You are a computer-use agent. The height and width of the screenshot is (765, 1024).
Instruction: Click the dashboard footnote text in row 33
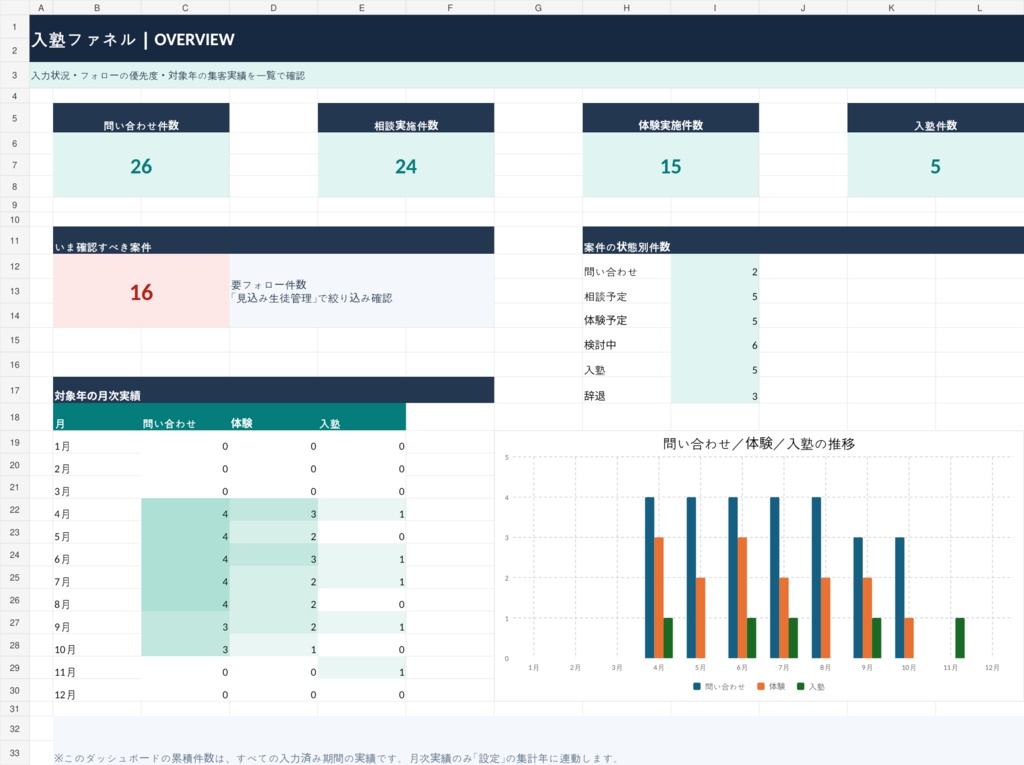(336, 758)
